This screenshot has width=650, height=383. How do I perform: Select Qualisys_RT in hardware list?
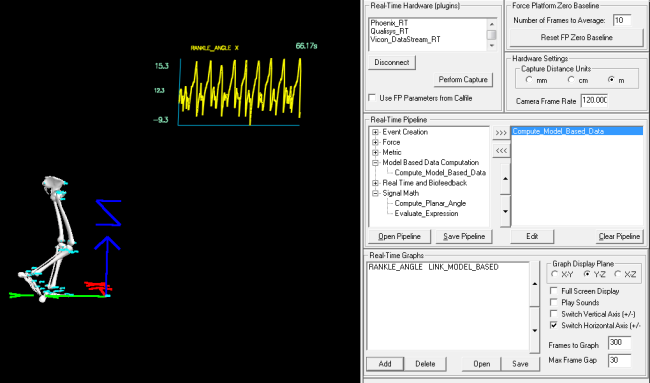pos(389,31)
